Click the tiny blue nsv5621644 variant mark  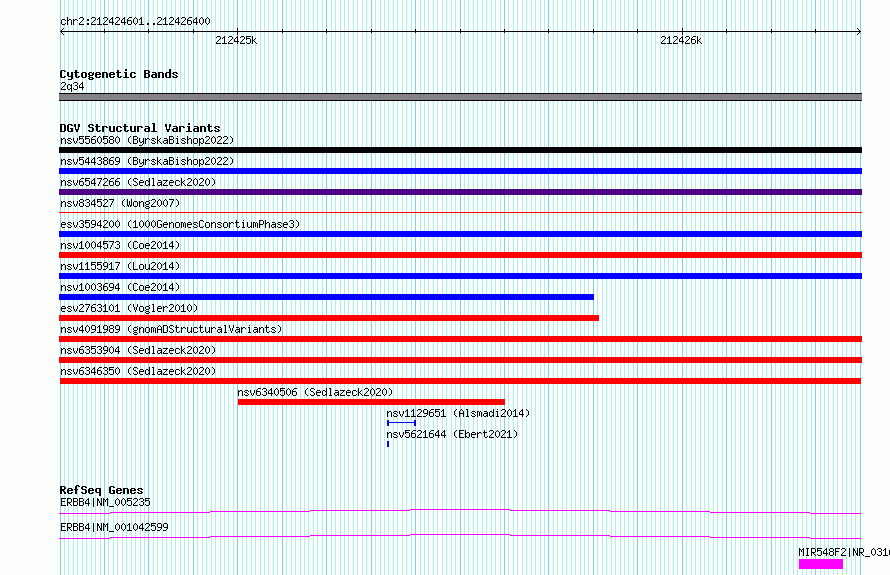point(388,444)
